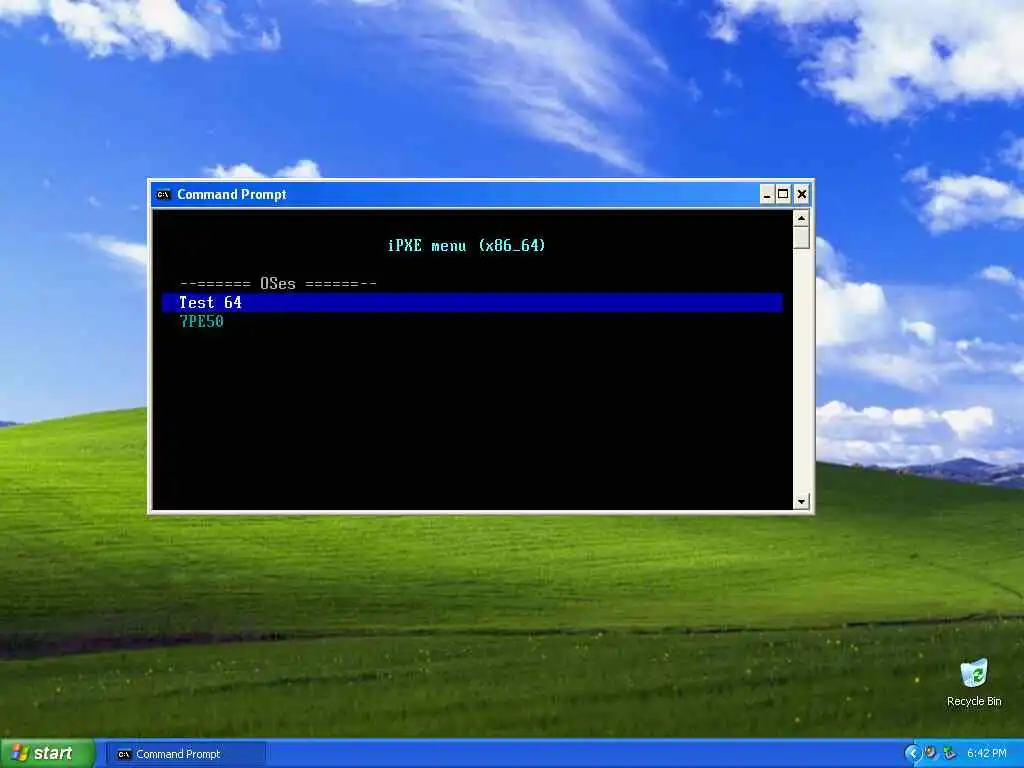The height and width of the screenshot is (768, 1024).
Task: Click the 6:42 PM taskbar clock
Action: (x=987, y=754)
